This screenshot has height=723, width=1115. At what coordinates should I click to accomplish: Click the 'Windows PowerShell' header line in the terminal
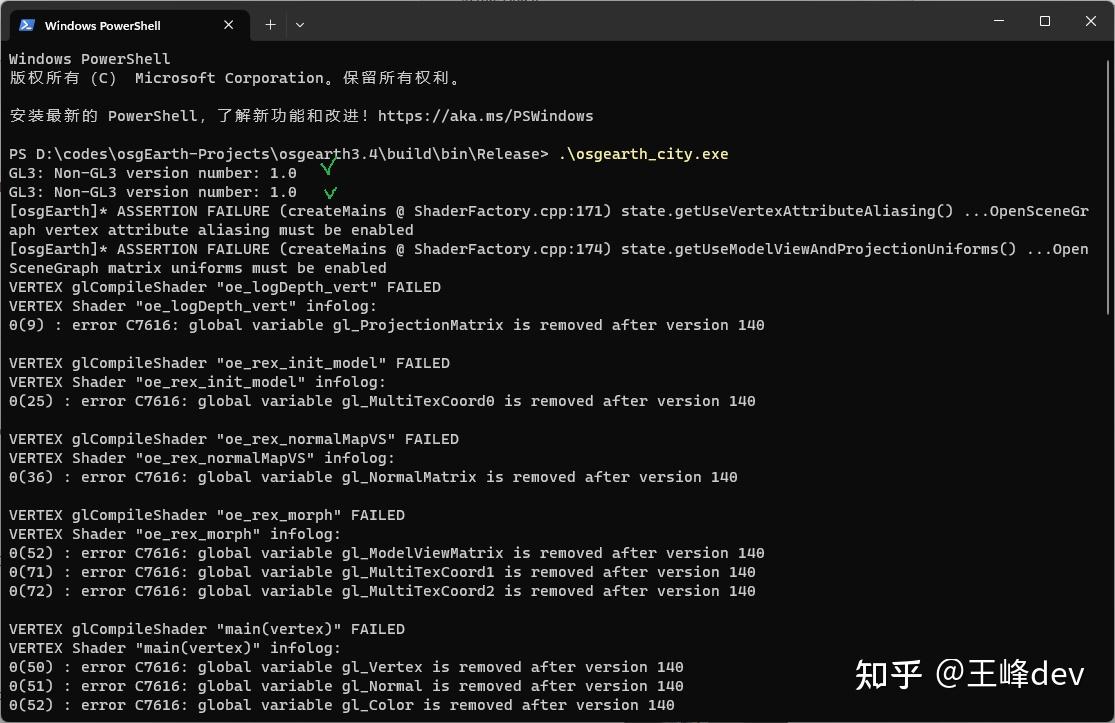tap(90, 59)
